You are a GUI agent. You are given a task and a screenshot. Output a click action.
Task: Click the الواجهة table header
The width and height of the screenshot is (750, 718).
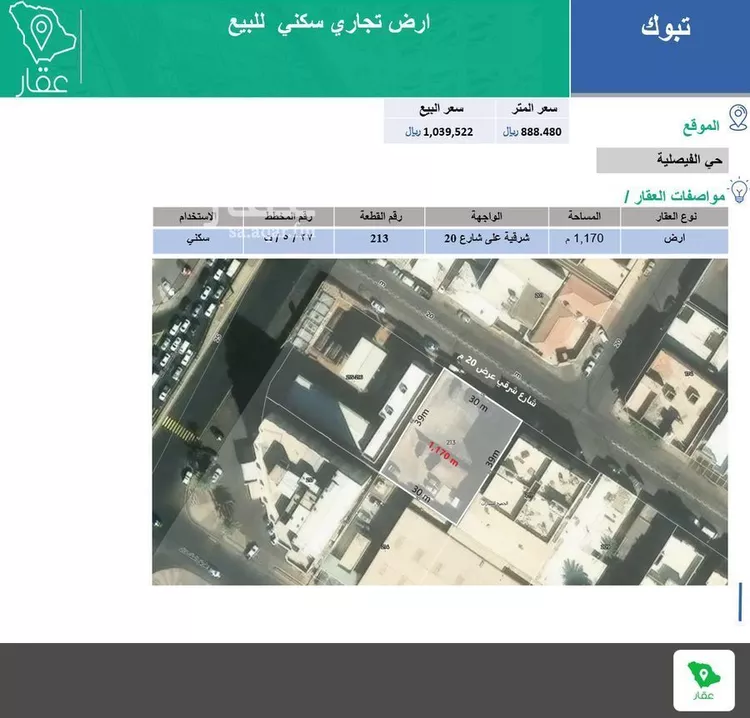click(x=486, y=216)
